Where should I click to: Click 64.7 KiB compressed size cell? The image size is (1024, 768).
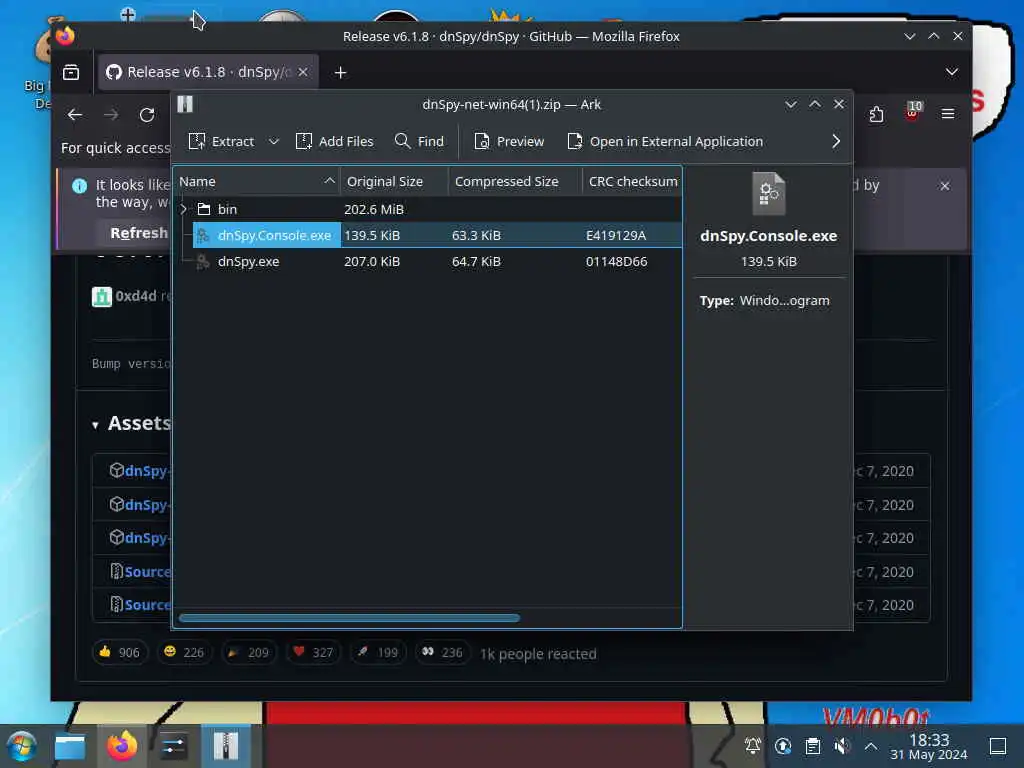[x=476, y=261]
